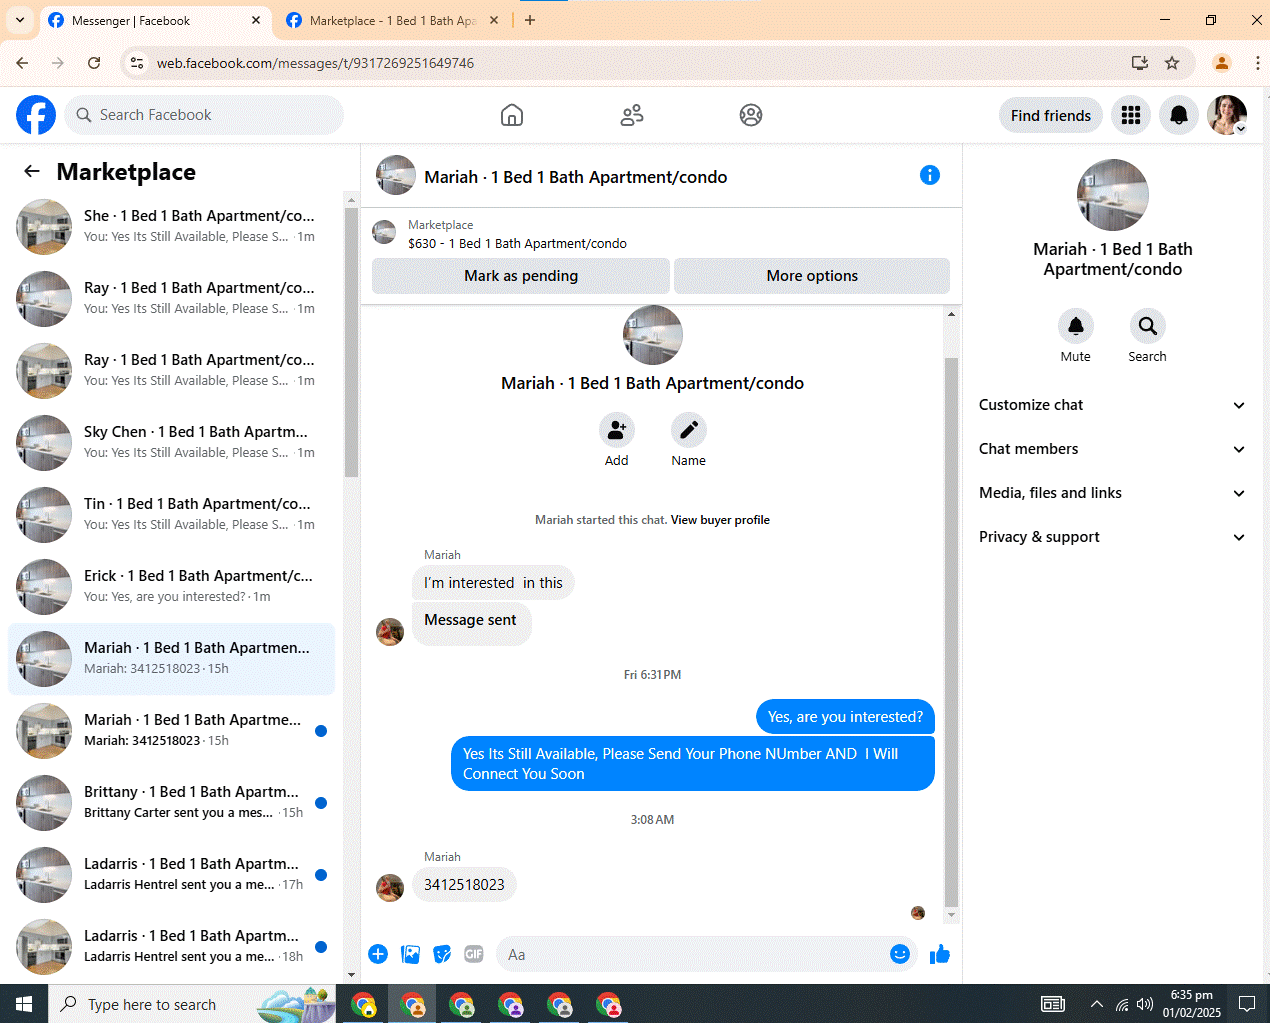1270x1023 pixels.
Task: Close the Messenger tab
Action: (x=256, y=20)
